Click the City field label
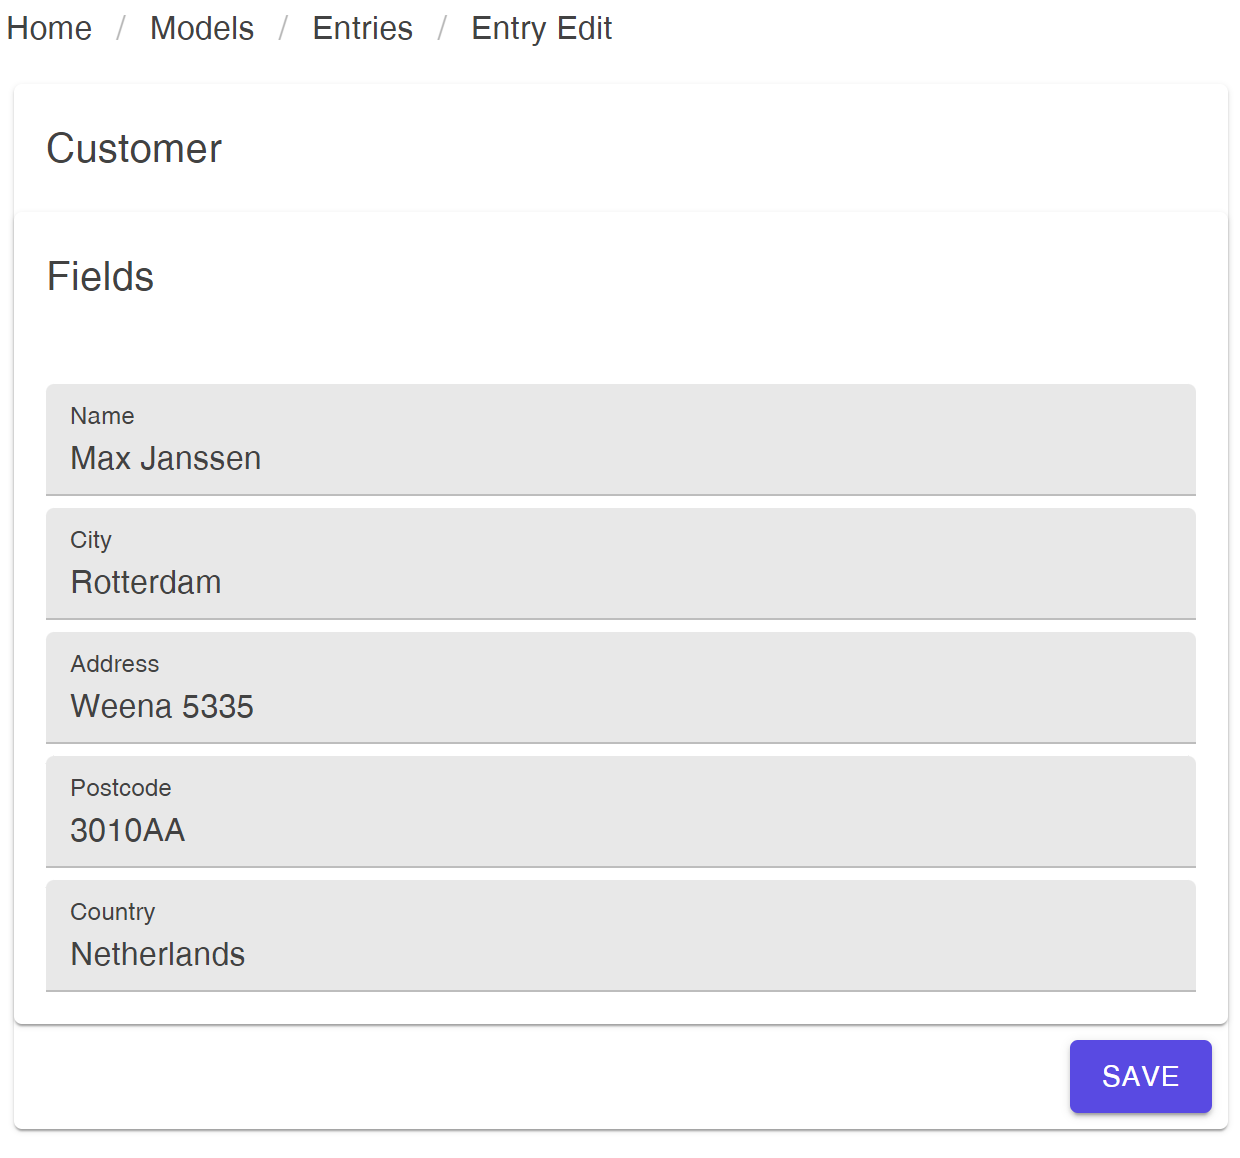This screenshot has height=1158, width=1240. point(91,540)
